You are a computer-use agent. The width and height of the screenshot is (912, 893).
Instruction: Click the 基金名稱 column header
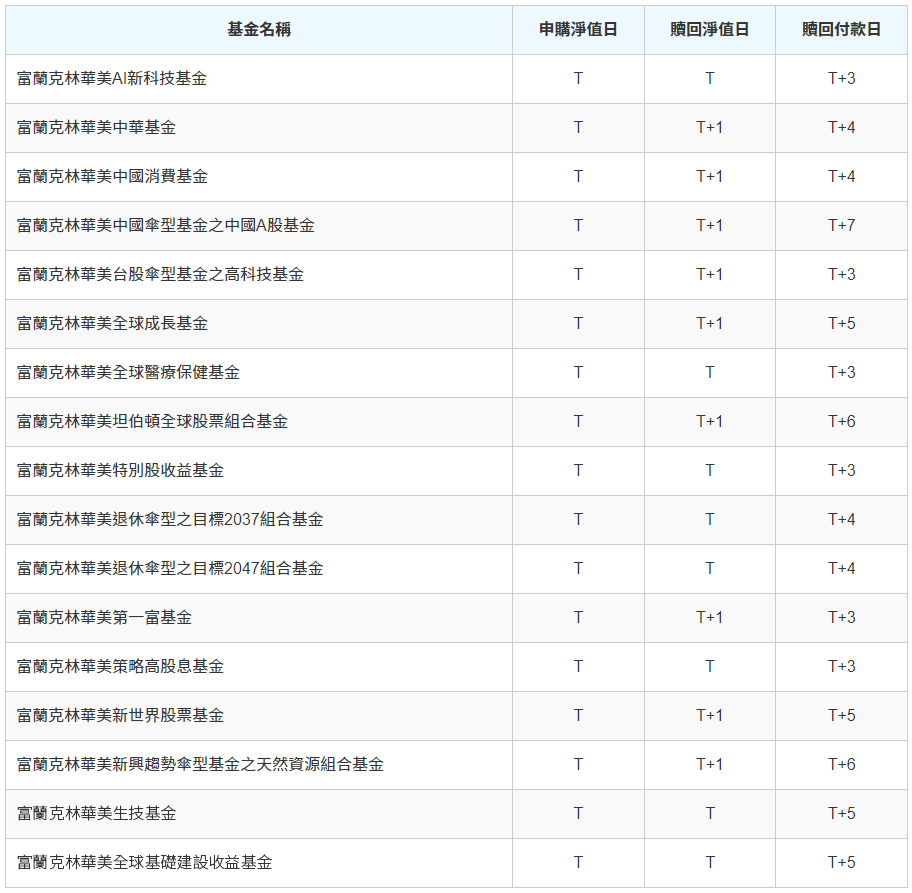(258, 29)
